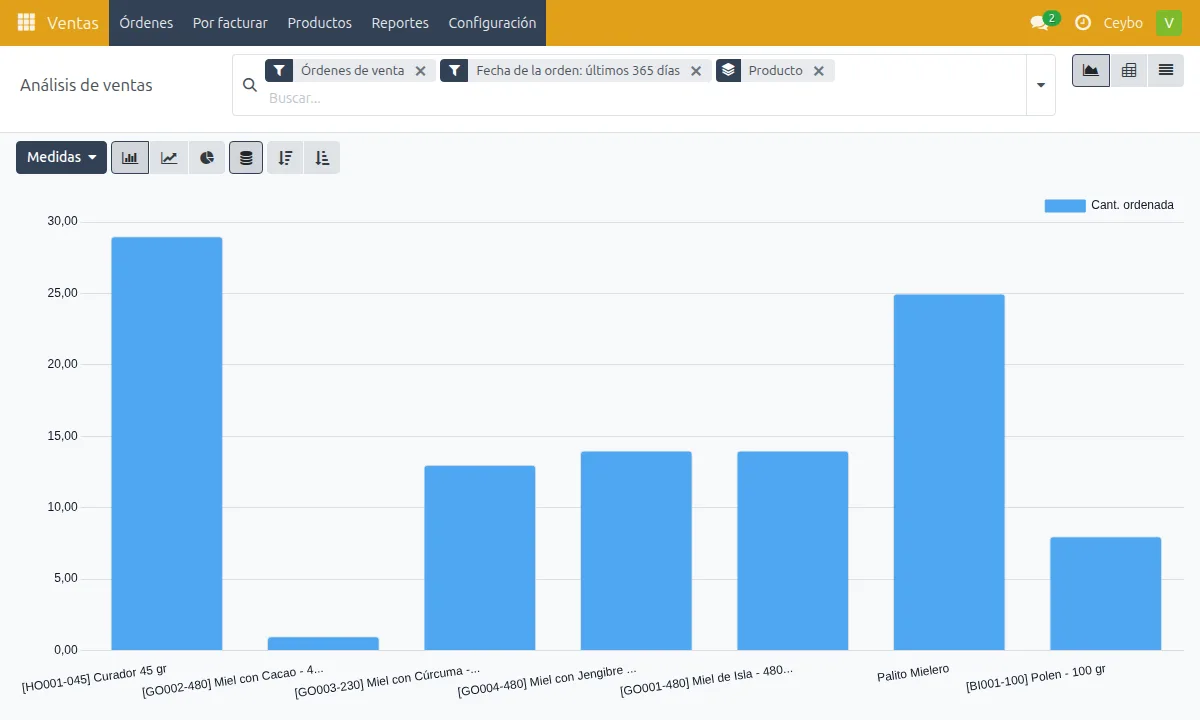Focus the Buscar search field
The image size is (1200, 720).
640,98
